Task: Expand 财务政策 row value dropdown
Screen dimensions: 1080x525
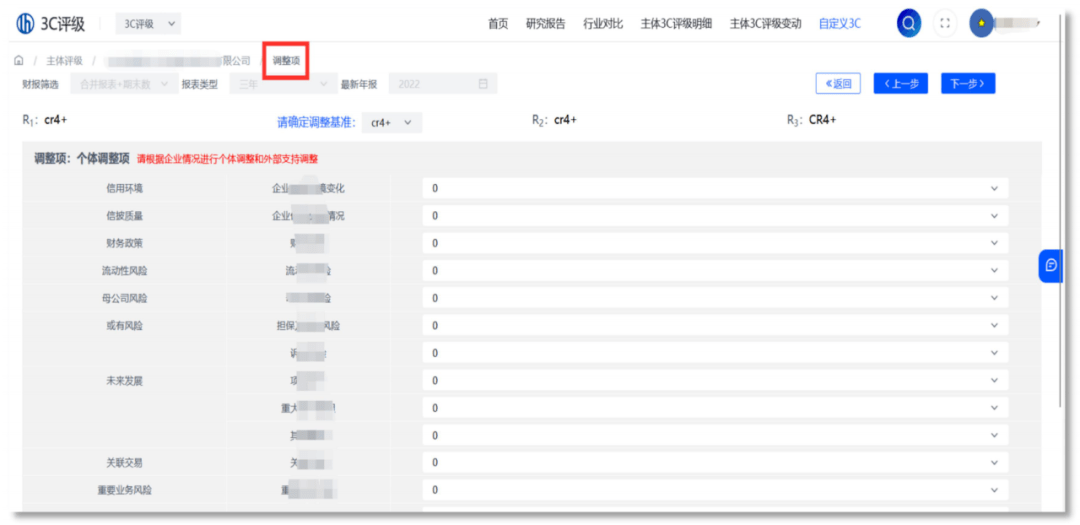Action: click(x=715, y=243)
